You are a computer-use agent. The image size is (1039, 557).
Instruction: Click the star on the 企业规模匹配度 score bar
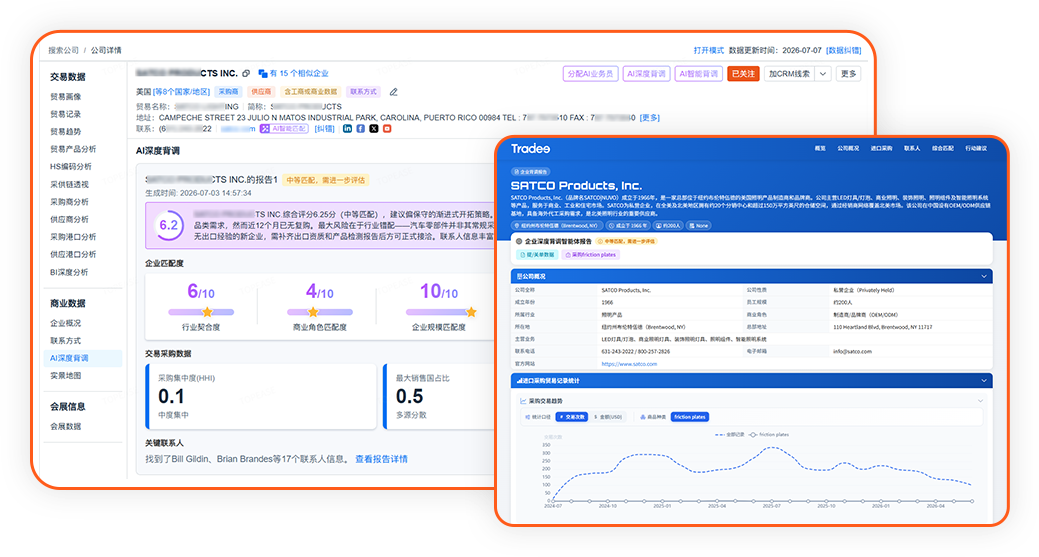pos(471,312)
